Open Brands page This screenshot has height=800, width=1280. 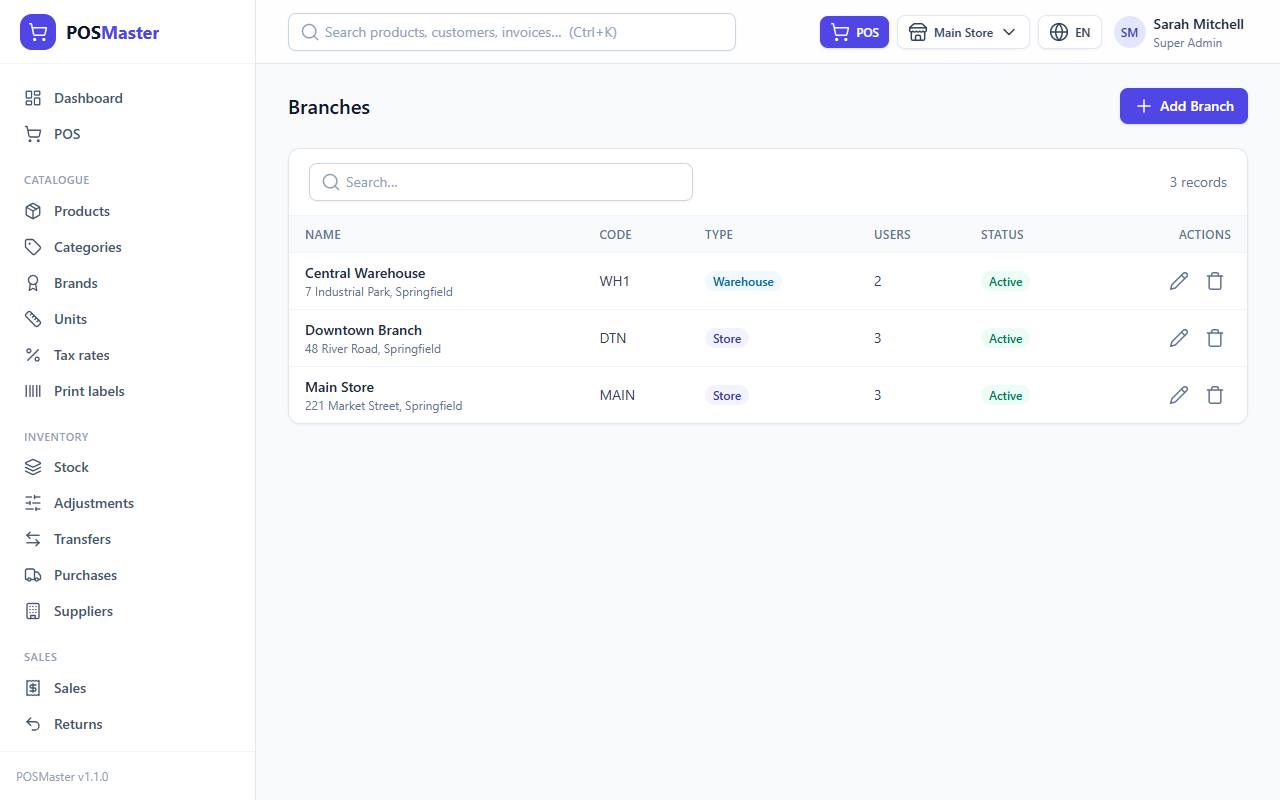[127, 283]
